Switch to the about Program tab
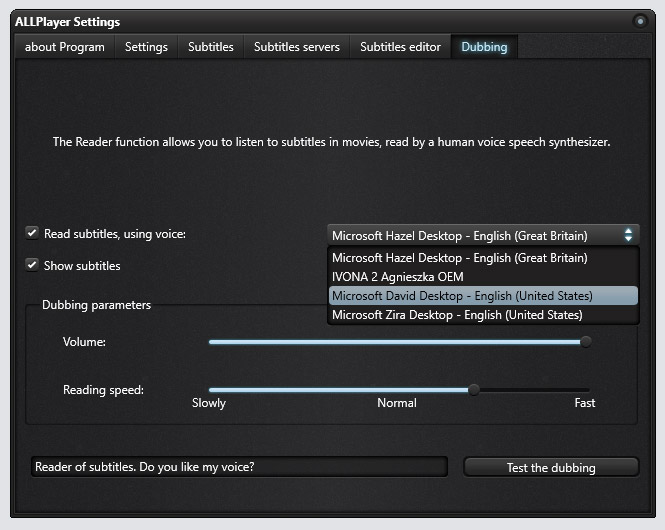665x530 pixels. [x=65, y=47]
